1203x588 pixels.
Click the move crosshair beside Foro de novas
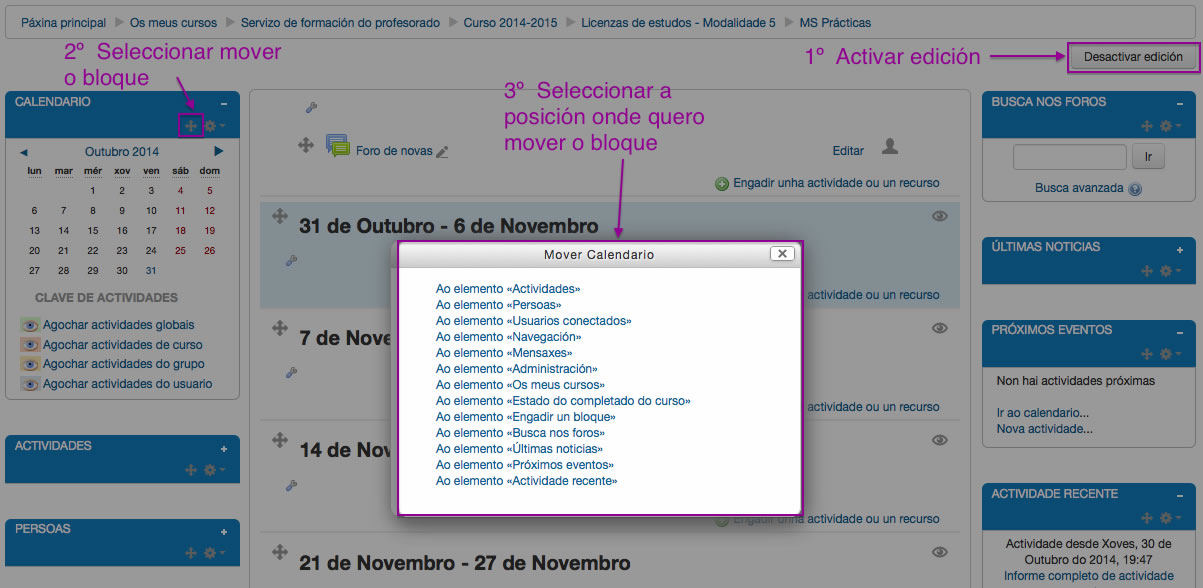pos(307,143)
